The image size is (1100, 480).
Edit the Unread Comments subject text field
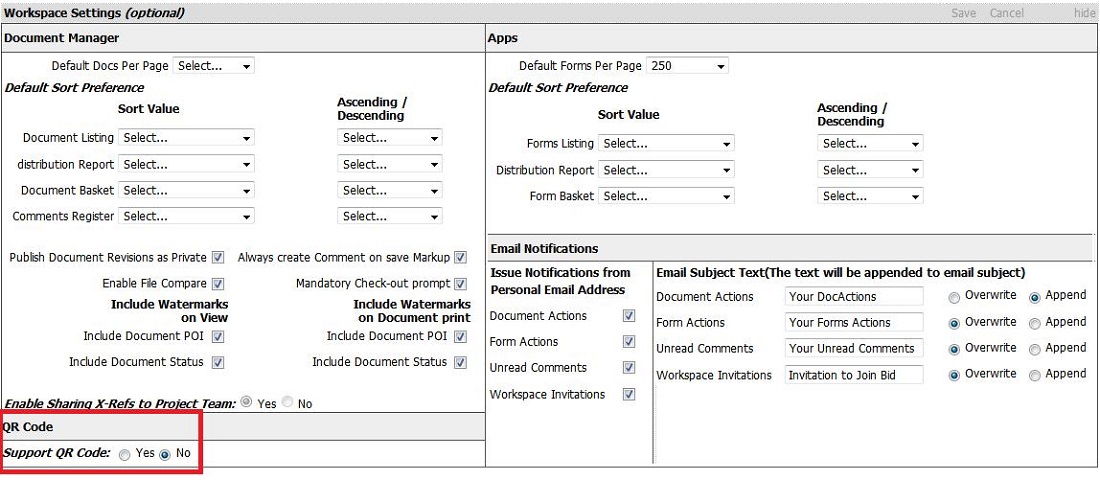(x=854, y=348)
